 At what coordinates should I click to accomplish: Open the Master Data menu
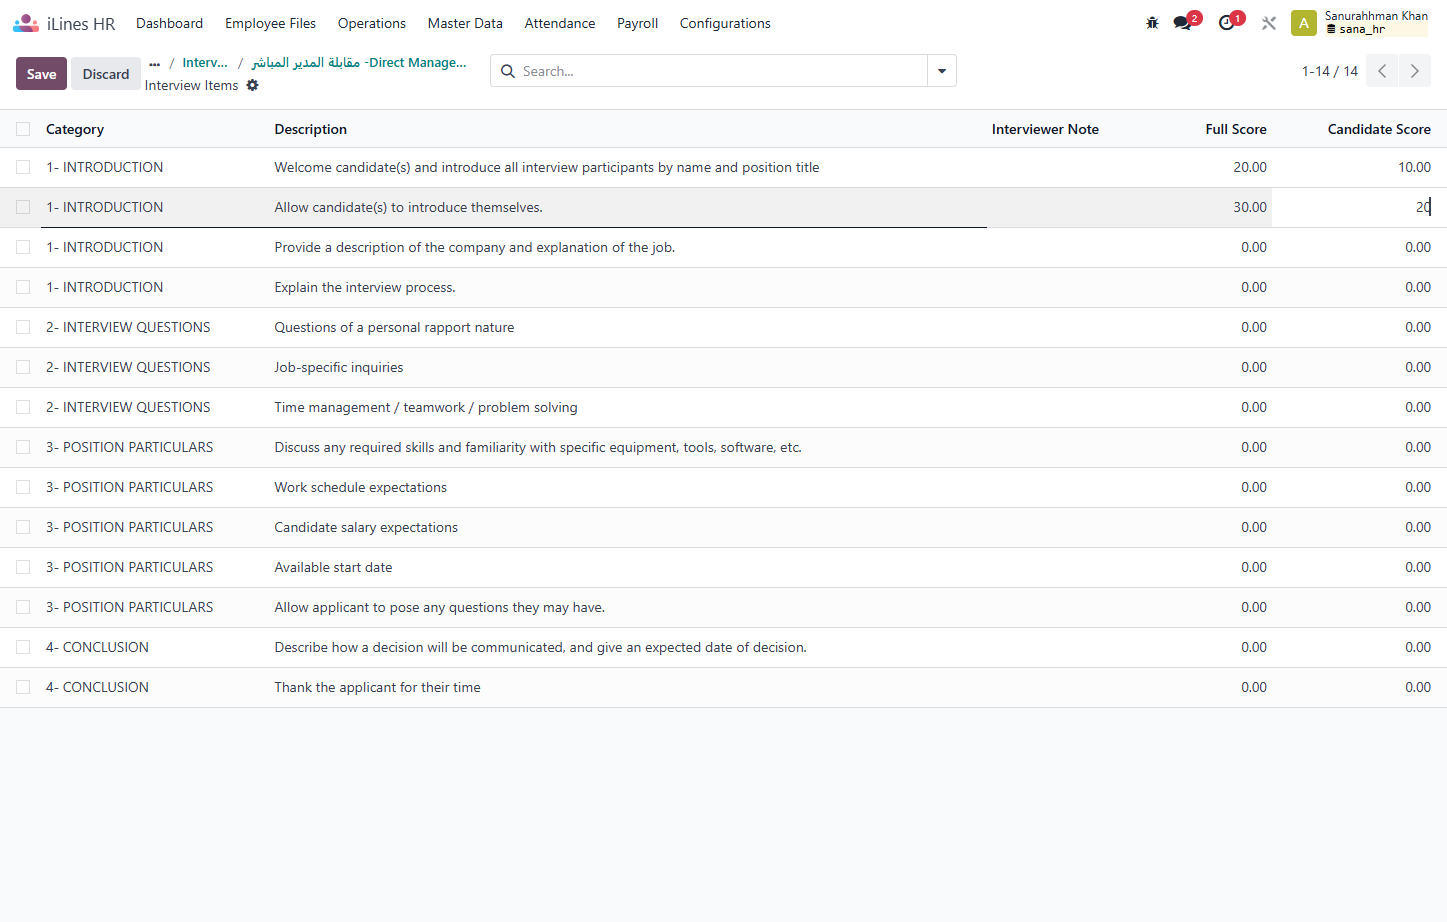click(x=465, y=23)
